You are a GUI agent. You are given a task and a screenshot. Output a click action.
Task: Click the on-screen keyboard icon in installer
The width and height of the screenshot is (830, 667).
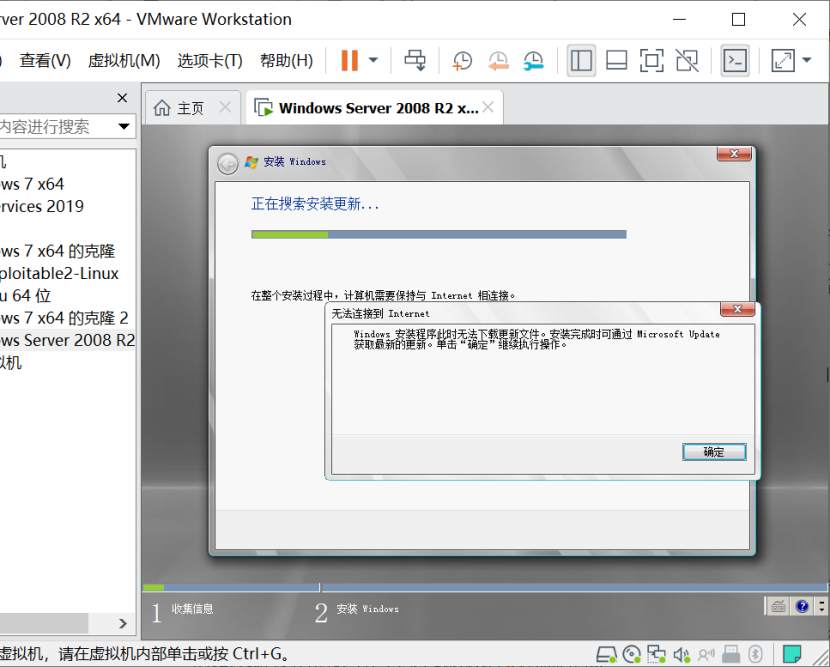[778, 607]
